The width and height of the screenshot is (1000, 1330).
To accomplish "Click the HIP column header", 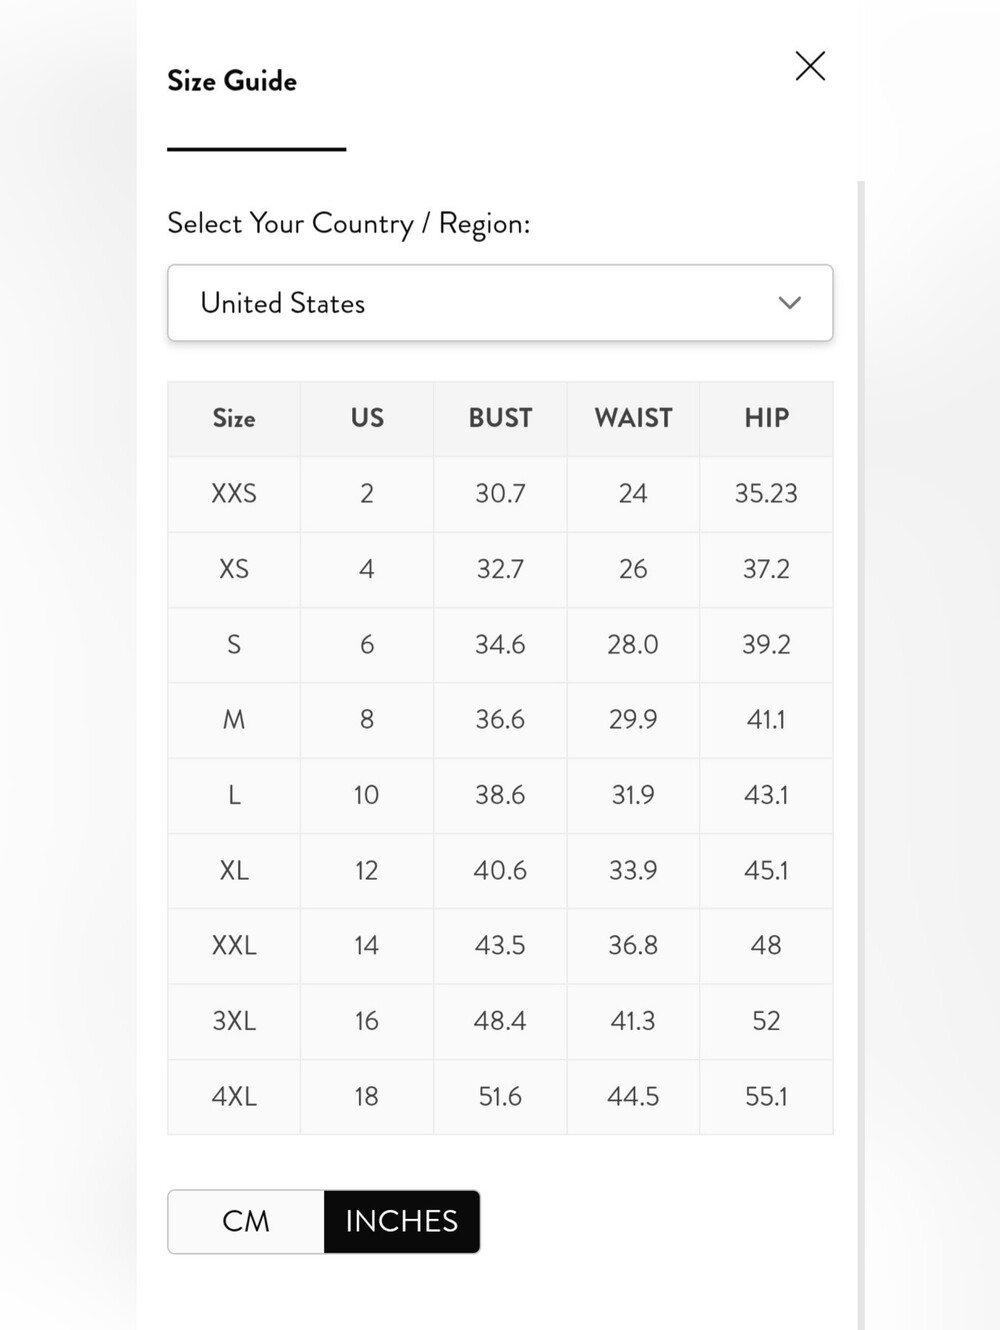I will tap(766, 418).
